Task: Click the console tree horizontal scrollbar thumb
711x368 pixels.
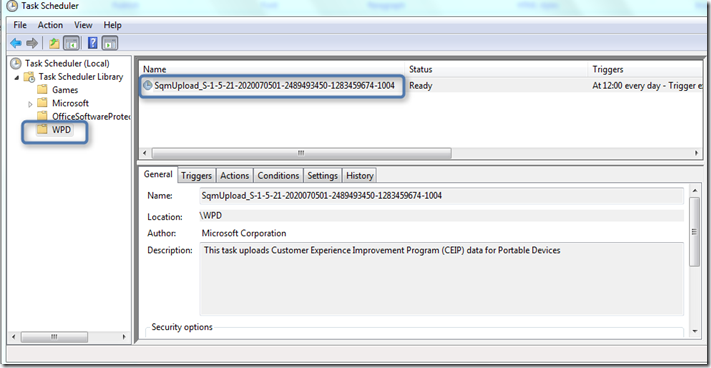Action: 54,337
